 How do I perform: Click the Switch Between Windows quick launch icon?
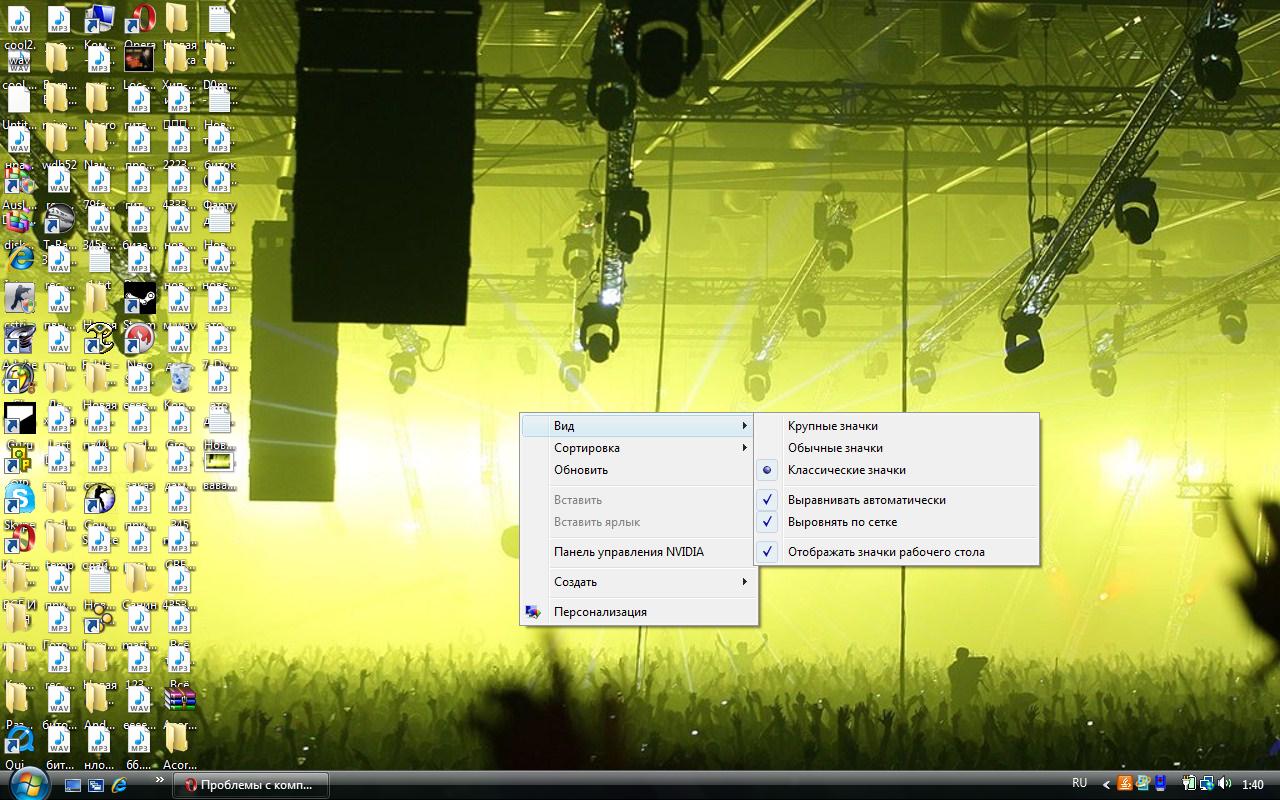pyautogui.click(x=96, y=785)
